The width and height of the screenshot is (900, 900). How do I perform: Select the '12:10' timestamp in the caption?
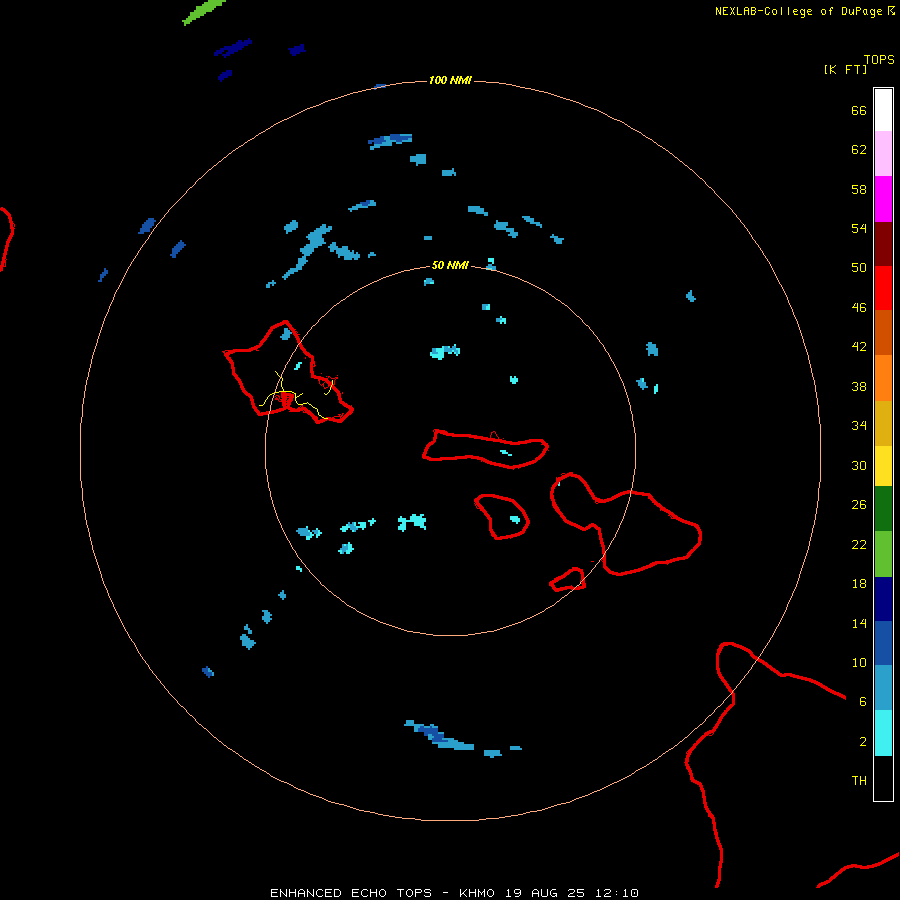(x=617, y=893)
